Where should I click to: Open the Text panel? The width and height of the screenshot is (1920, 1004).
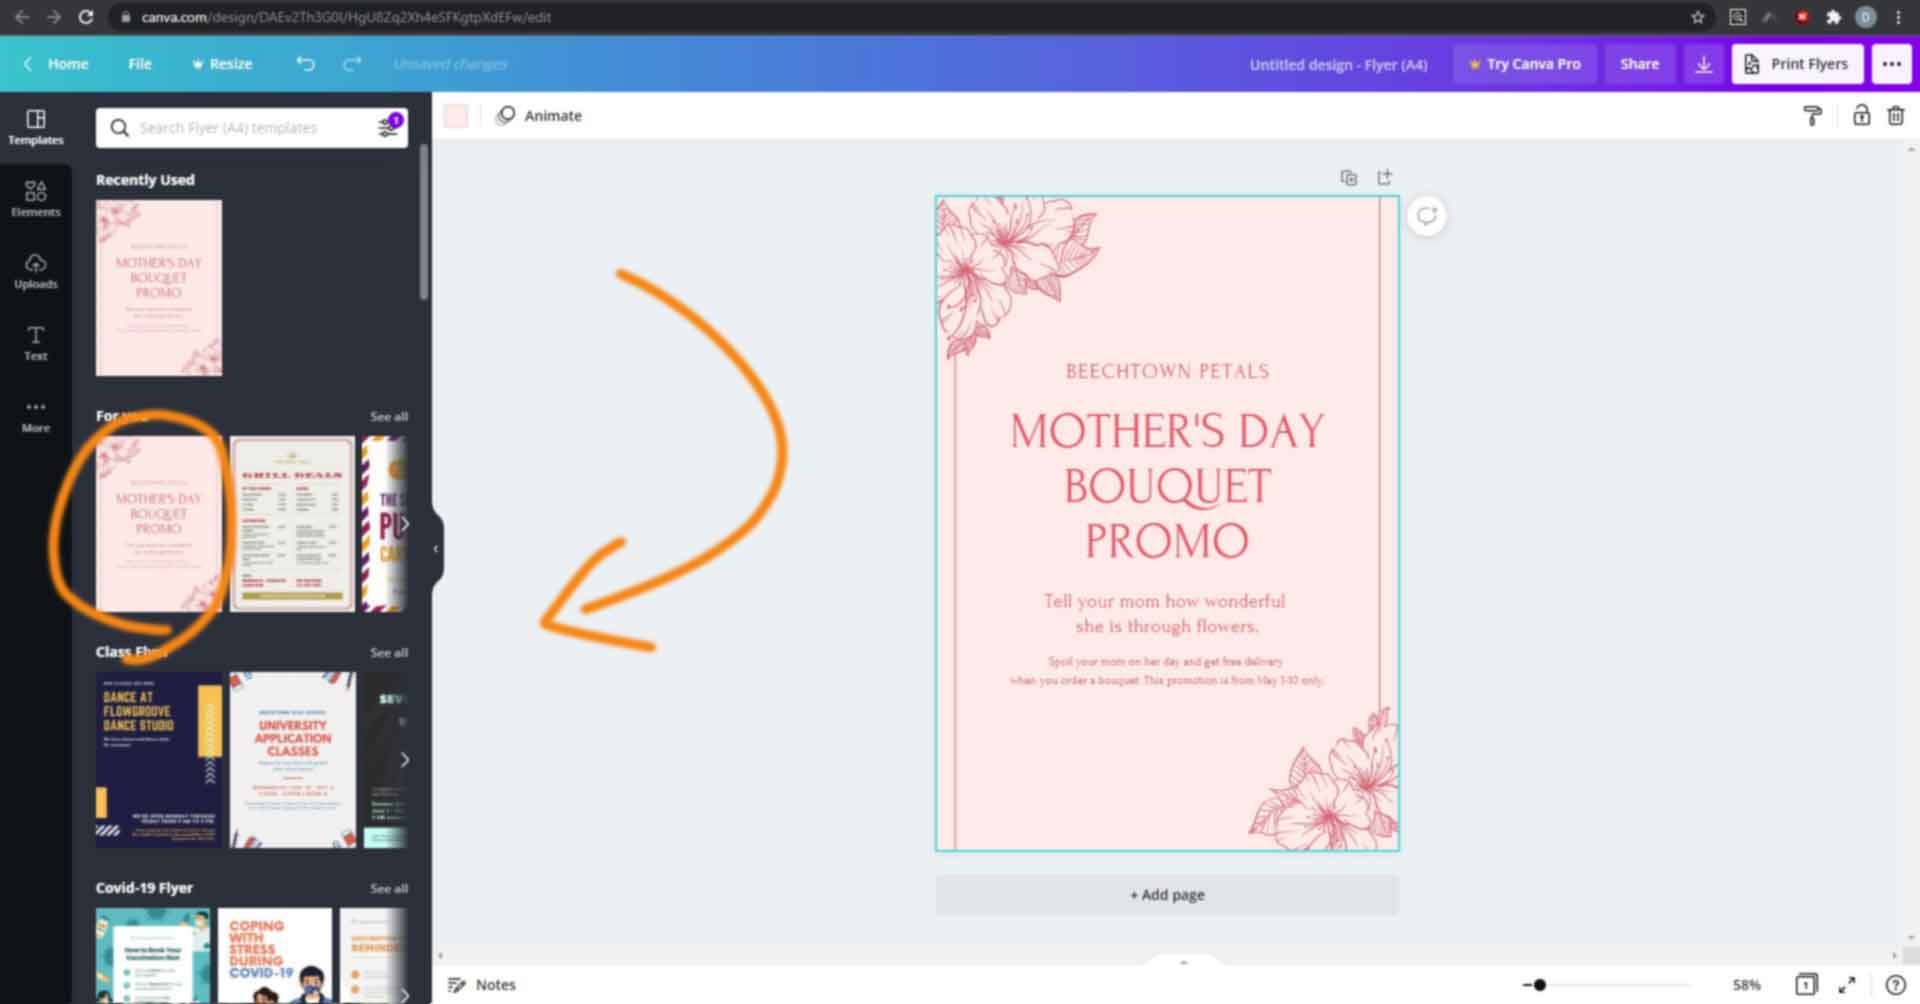tap(35, 342)
